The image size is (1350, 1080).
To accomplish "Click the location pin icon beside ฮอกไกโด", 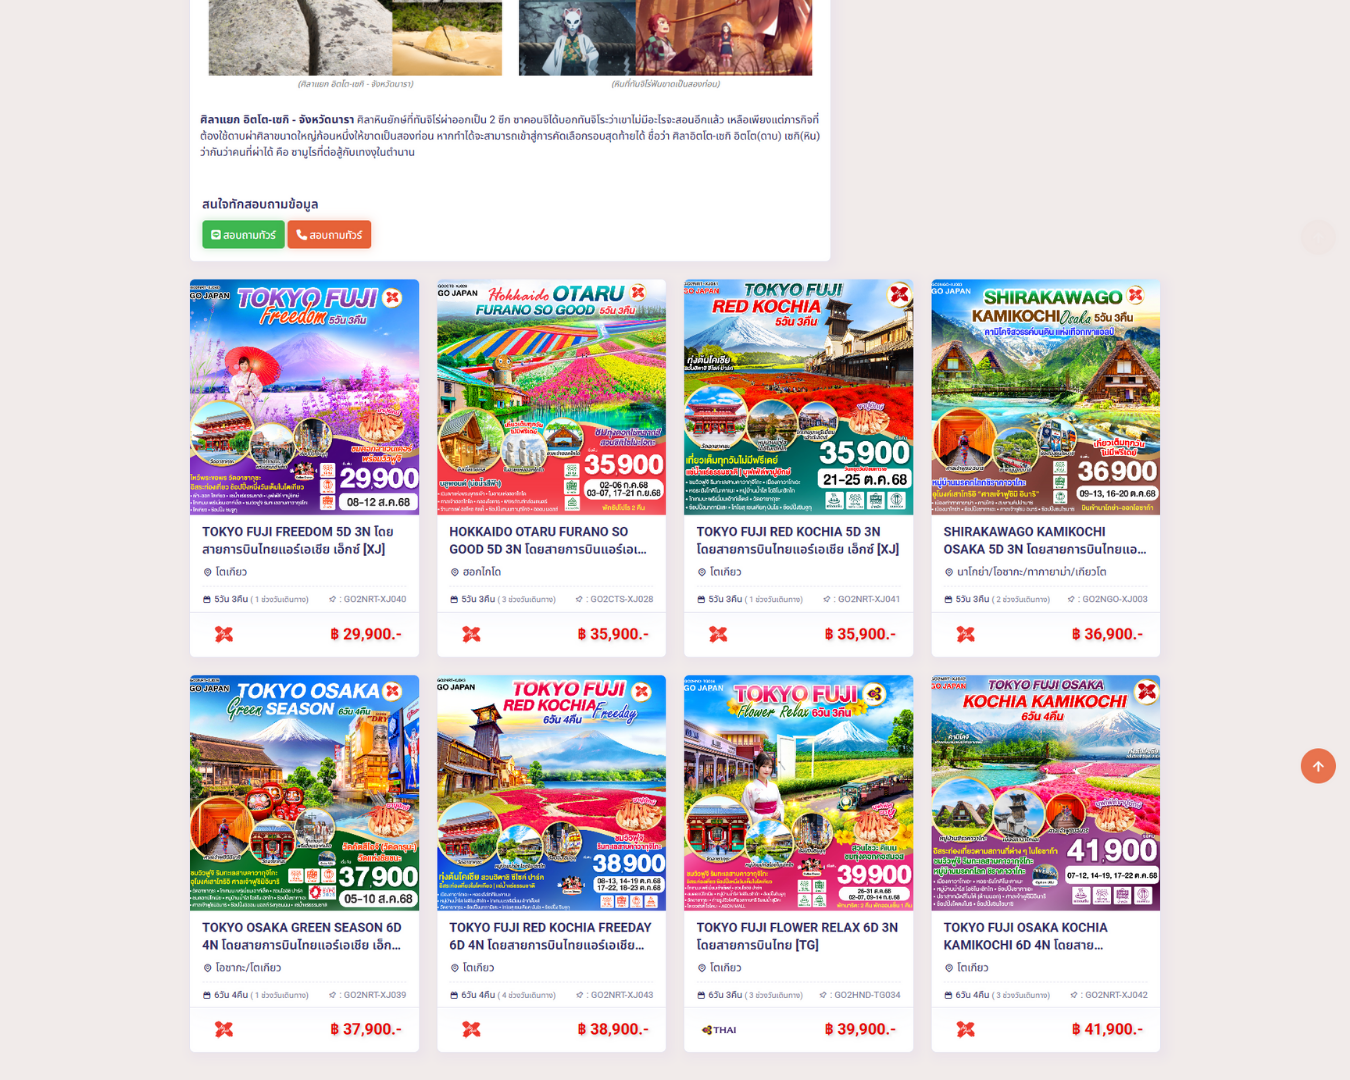I will (455, 572).
